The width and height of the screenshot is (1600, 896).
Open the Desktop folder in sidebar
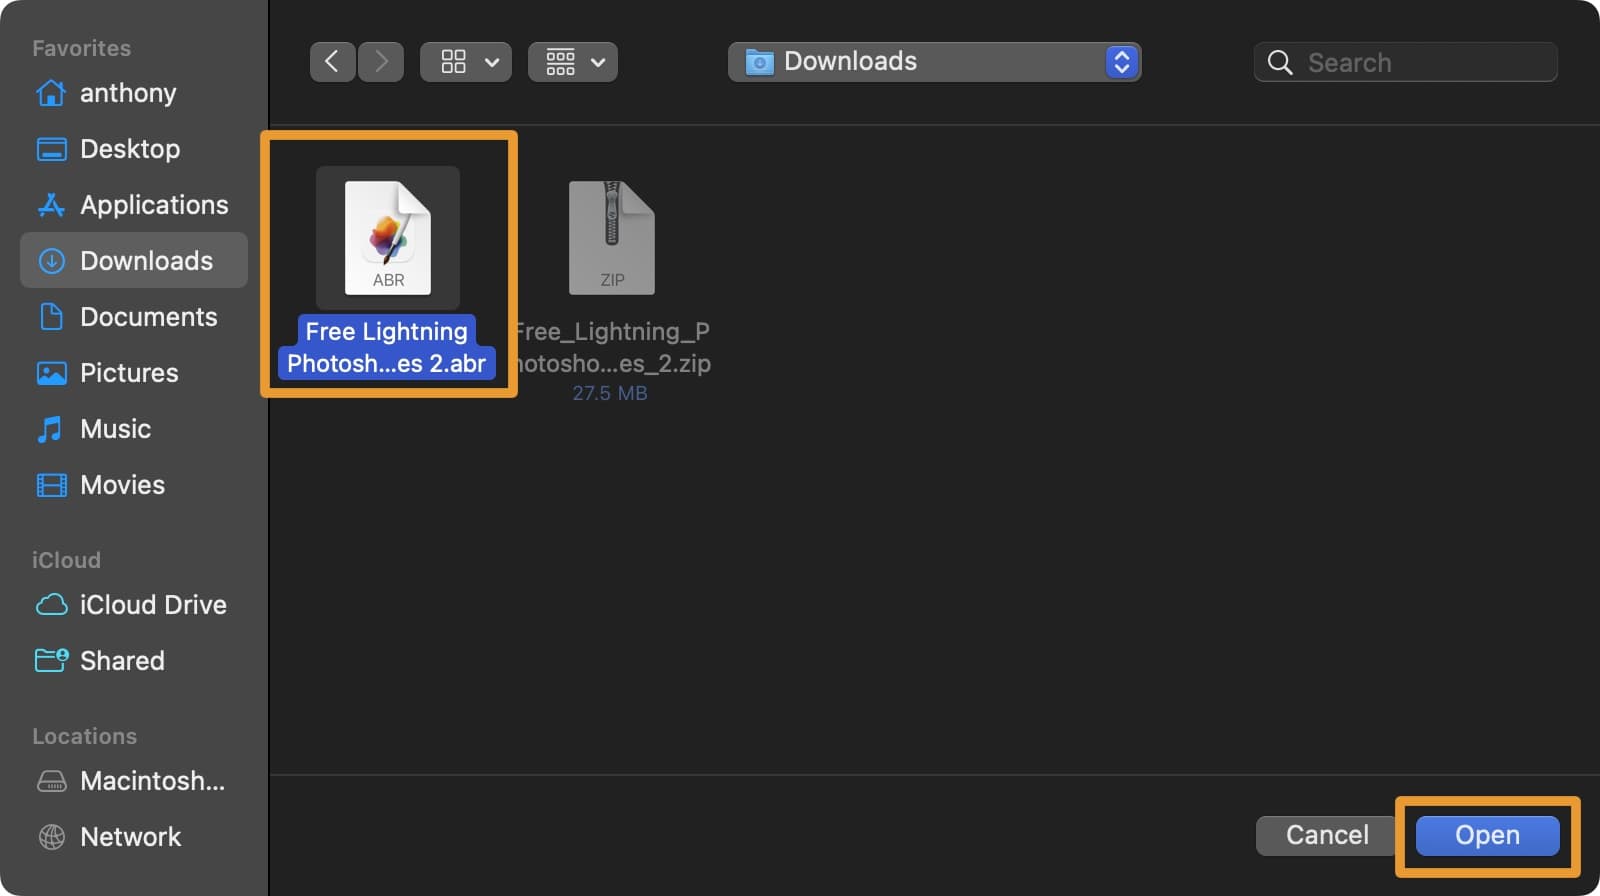tap(129, 149)
